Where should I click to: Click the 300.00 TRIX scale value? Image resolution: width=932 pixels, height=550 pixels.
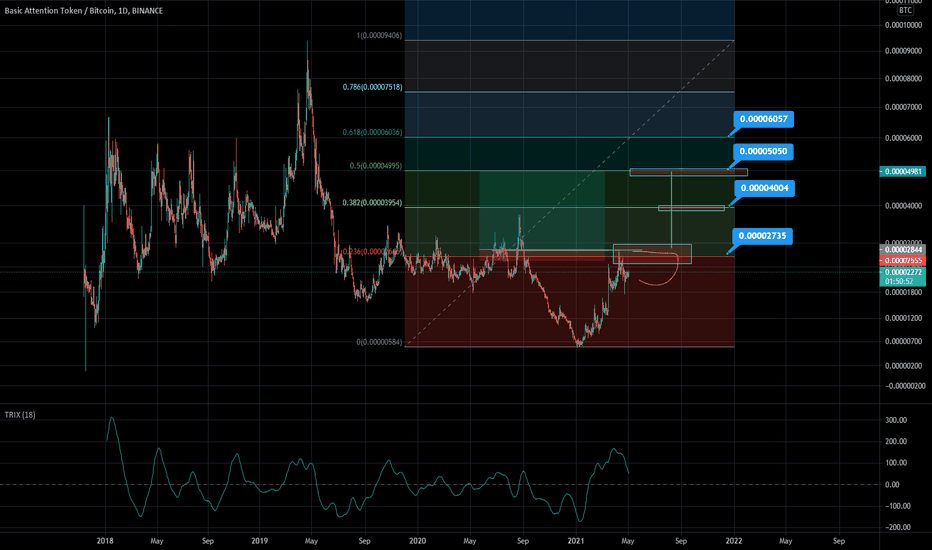[x=896, y=420]
